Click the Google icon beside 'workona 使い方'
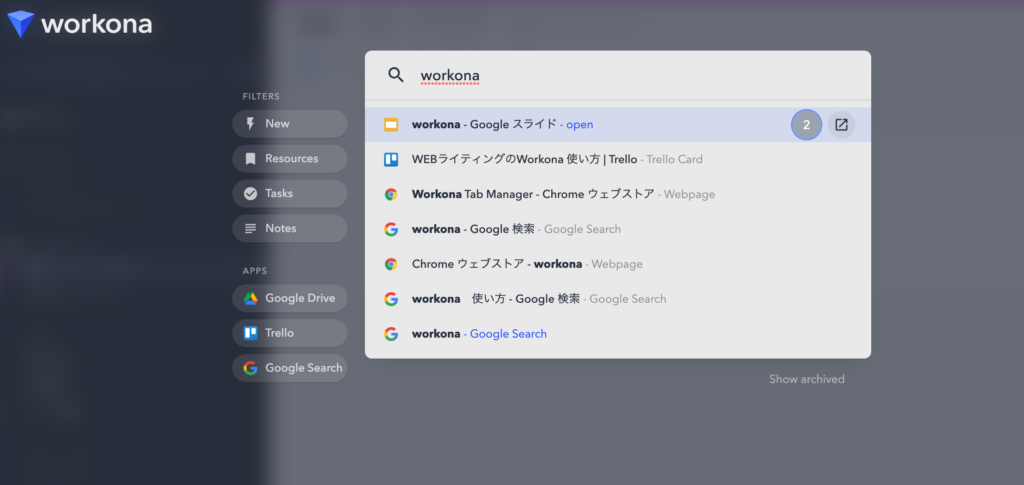 (x=391, y=299)
